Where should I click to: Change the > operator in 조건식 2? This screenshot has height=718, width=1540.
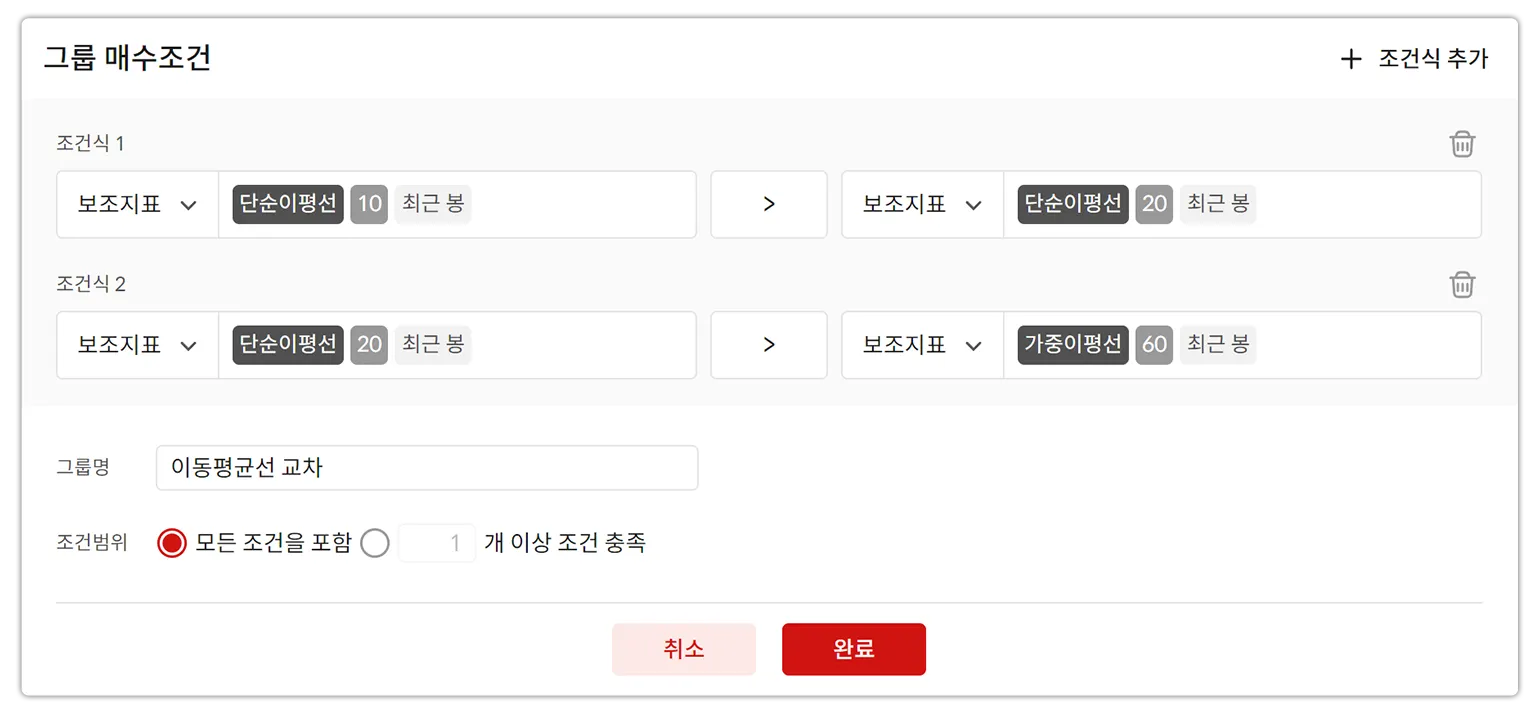tap(768, 345)
